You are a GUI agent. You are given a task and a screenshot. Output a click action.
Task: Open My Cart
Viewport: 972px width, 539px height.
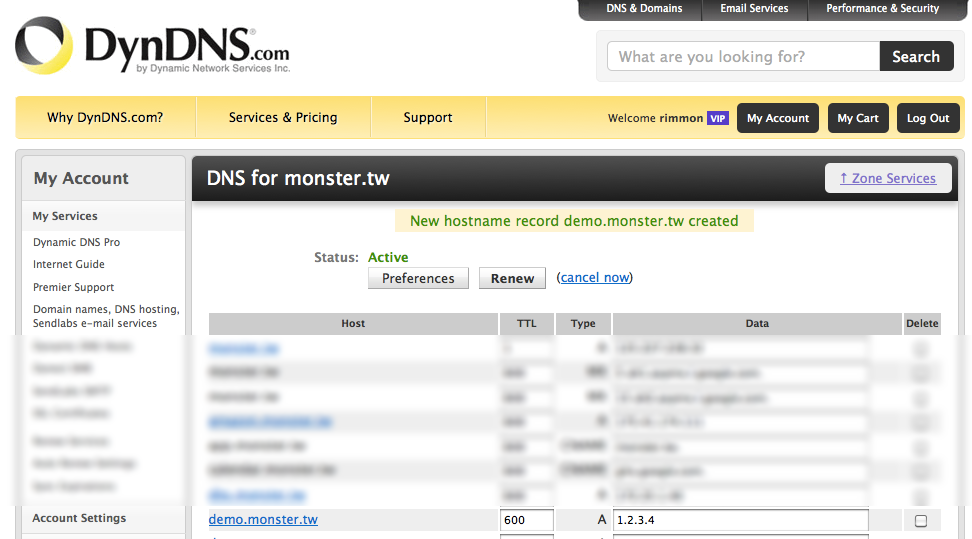[x=858, y=118]
